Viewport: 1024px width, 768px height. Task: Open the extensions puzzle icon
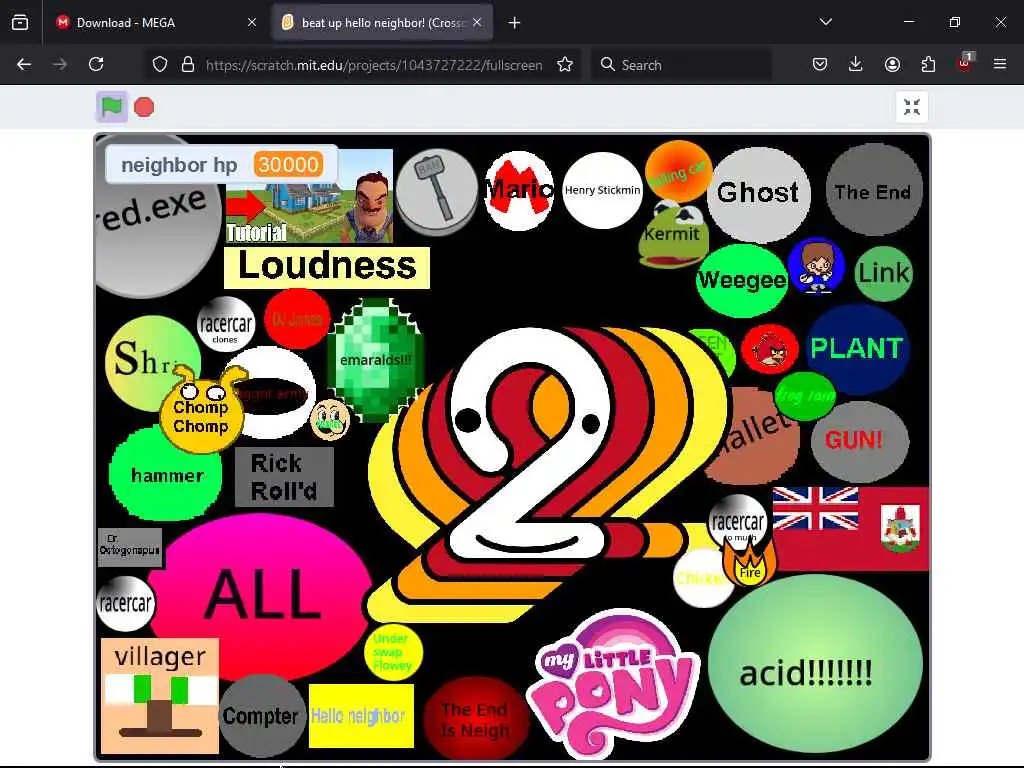[x=928, y=64]
